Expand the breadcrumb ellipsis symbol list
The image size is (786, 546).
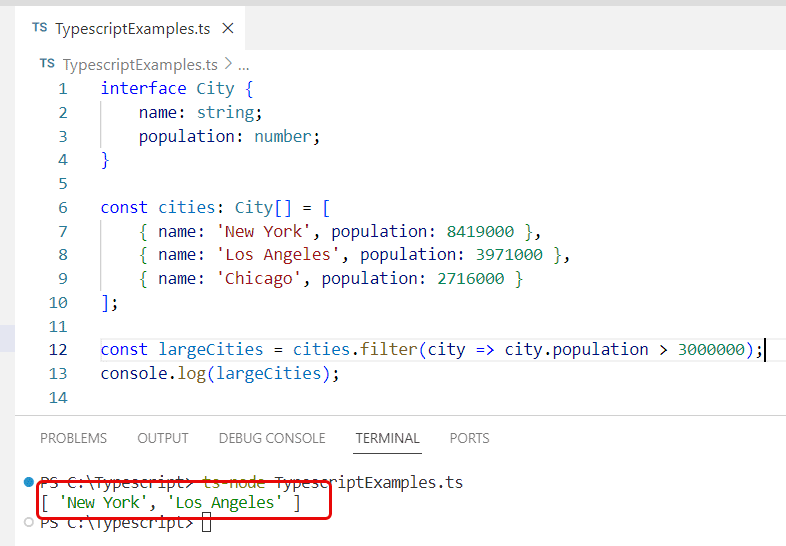point(244,65)
